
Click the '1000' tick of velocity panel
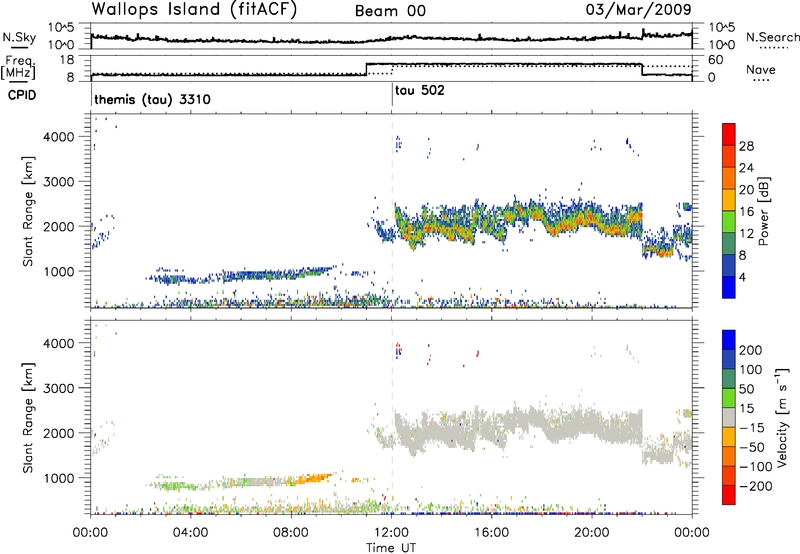click(59, 478)
